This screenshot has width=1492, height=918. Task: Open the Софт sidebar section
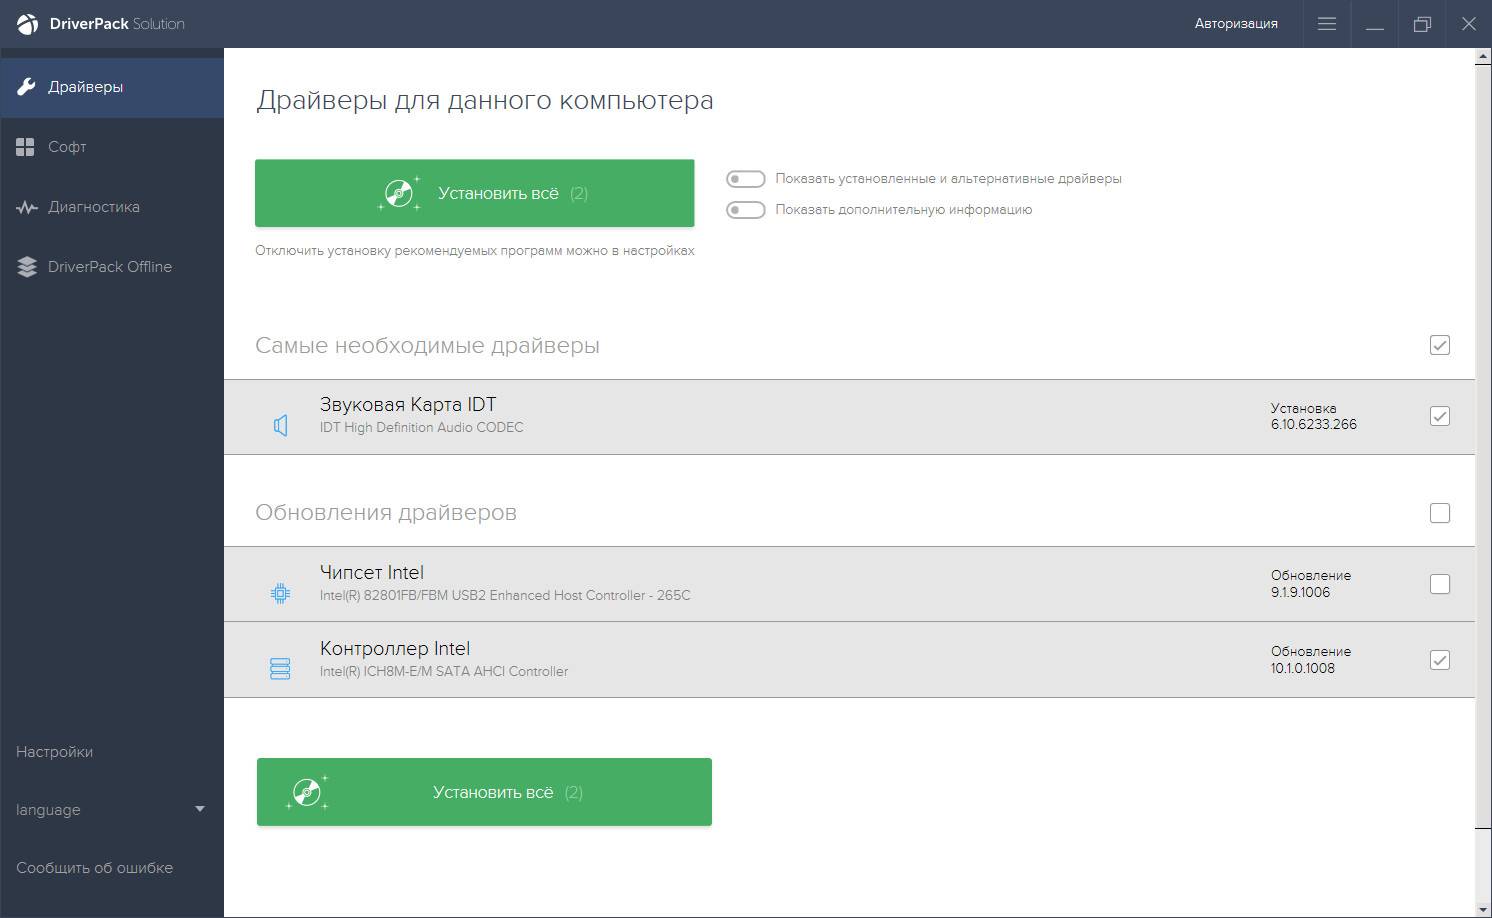(112, 147)
